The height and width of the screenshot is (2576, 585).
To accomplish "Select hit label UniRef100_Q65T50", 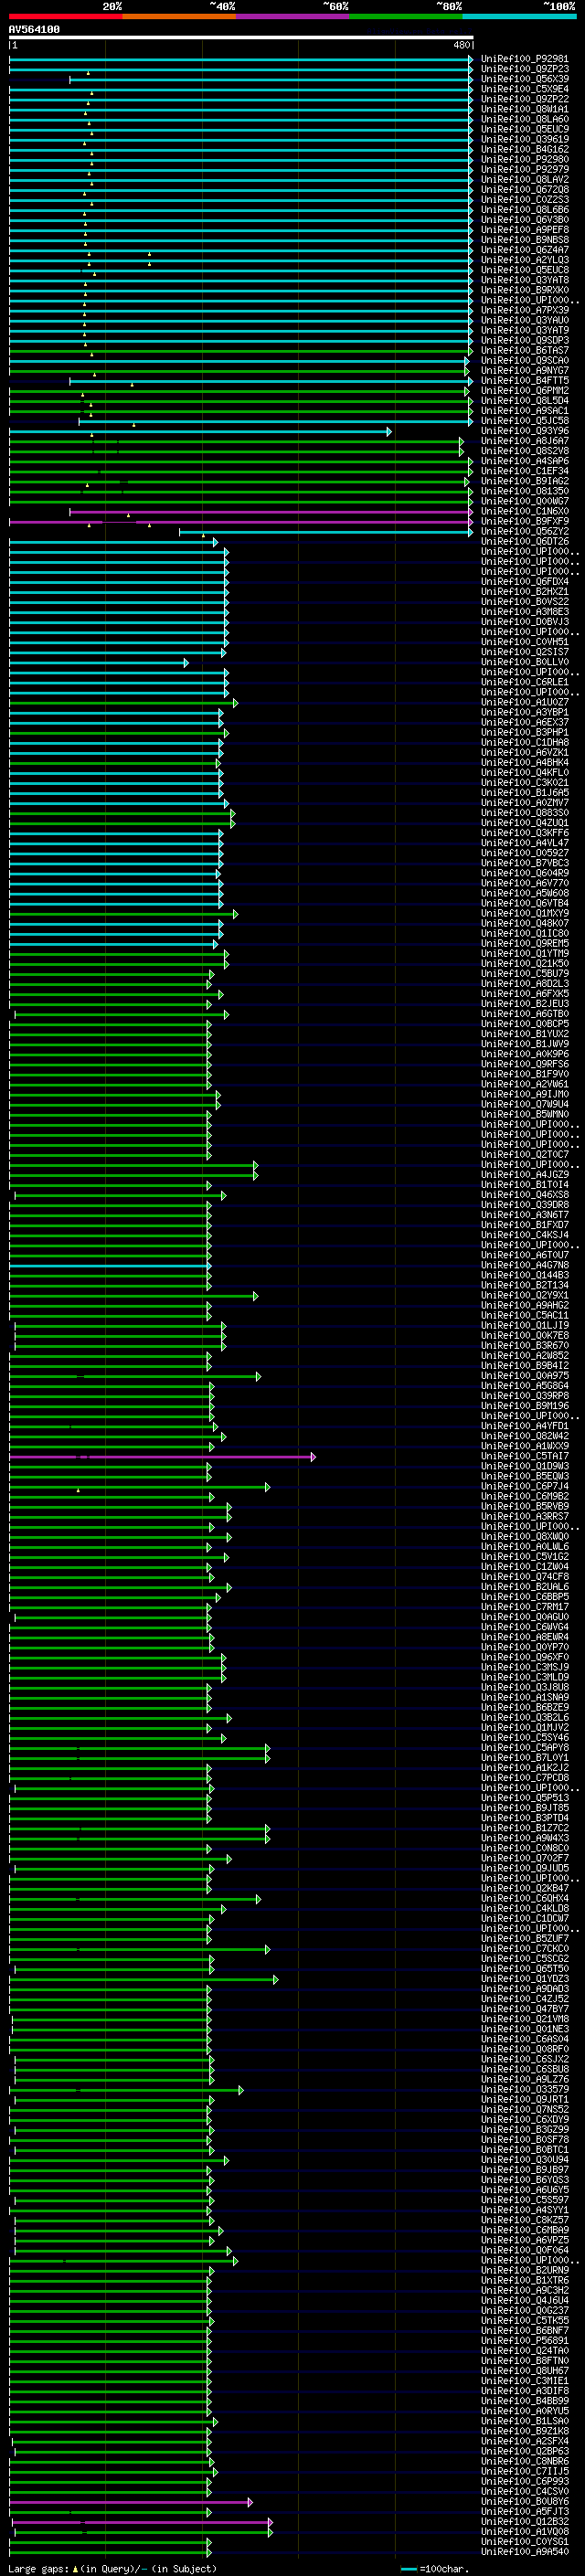I will click(525, 1968).
